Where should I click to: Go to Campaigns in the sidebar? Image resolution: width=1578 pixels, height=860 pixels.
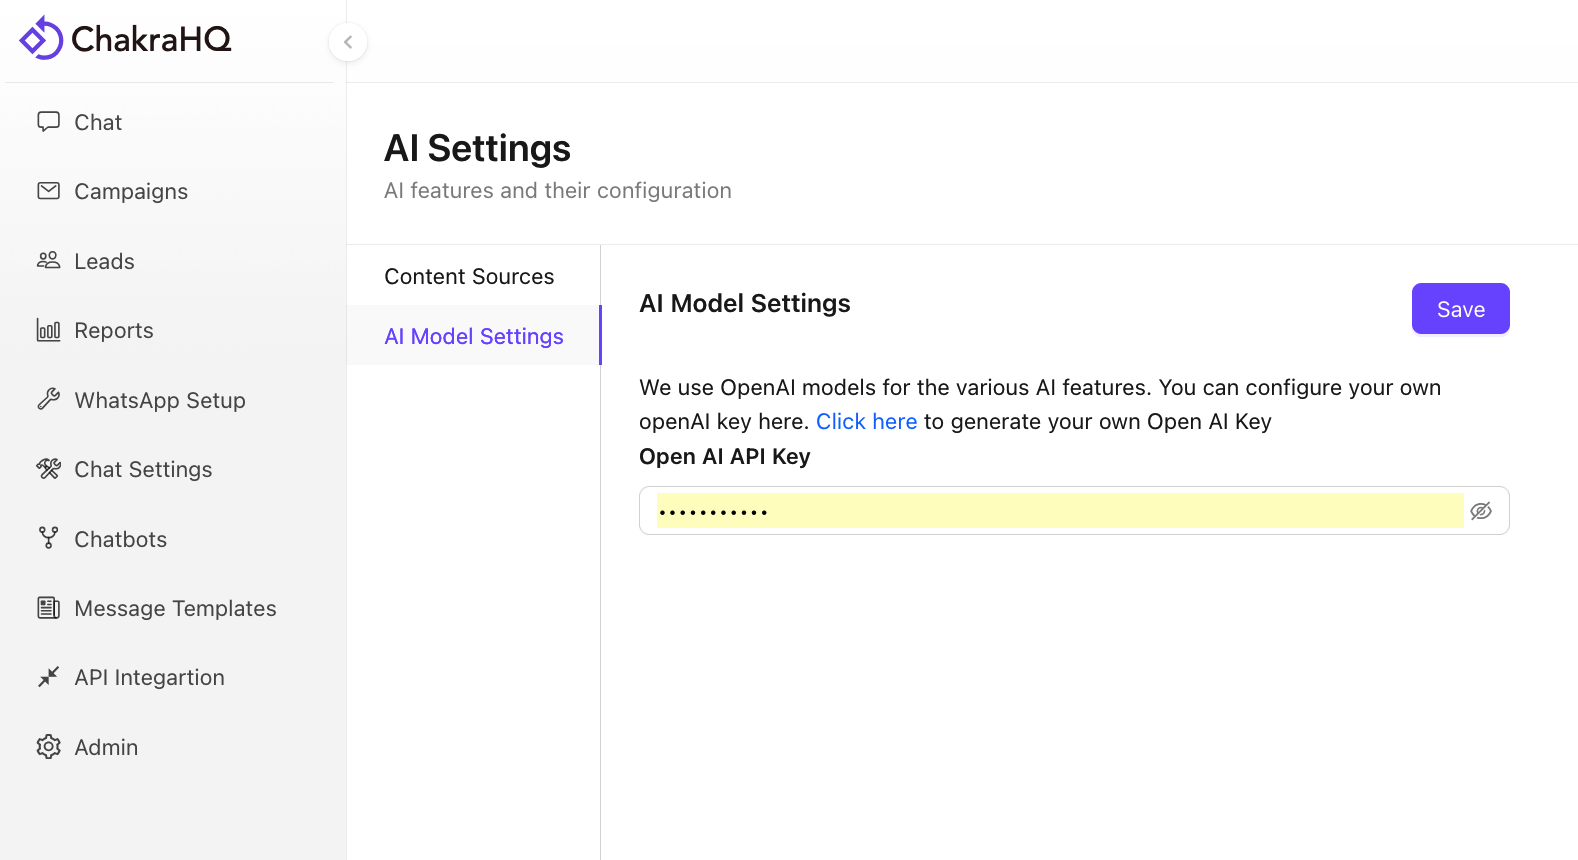tap(131, 192)
